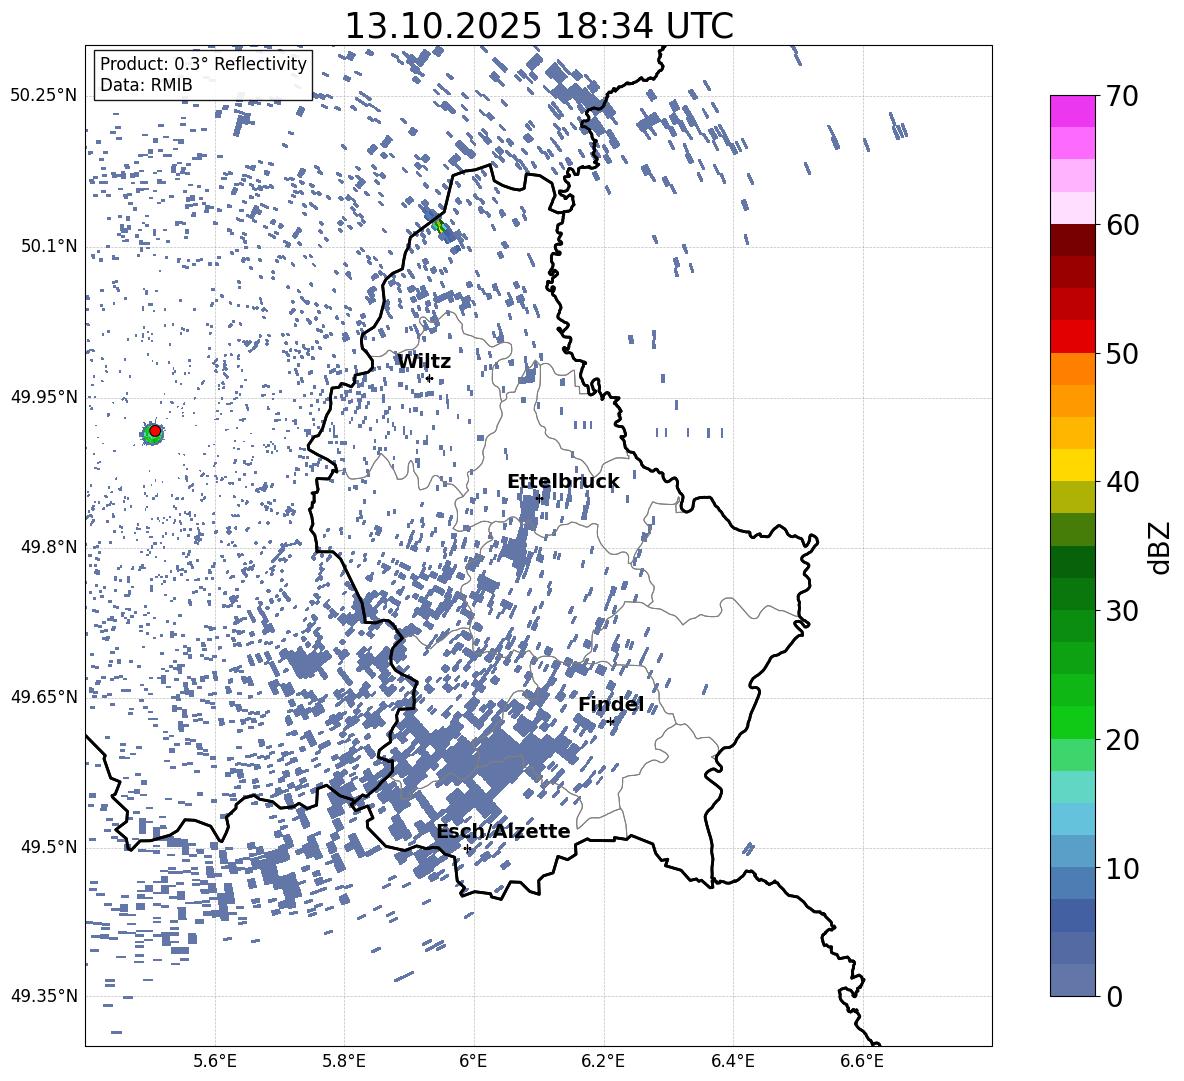Screen dimensions: 1184x1081
Task: Click the 6.2°E longitude tick label
Action: coord(603,1061)
